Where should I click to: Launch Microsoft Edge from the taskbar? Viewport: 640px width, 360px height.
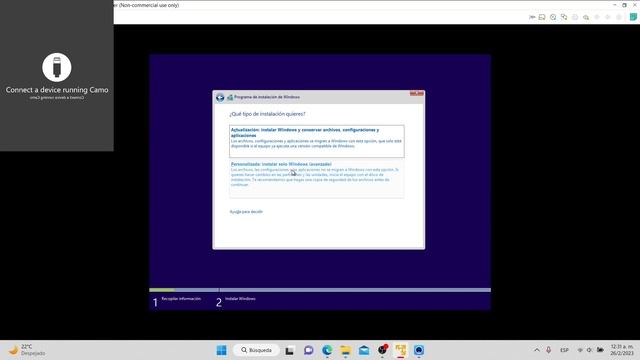(x=327, y=350)
